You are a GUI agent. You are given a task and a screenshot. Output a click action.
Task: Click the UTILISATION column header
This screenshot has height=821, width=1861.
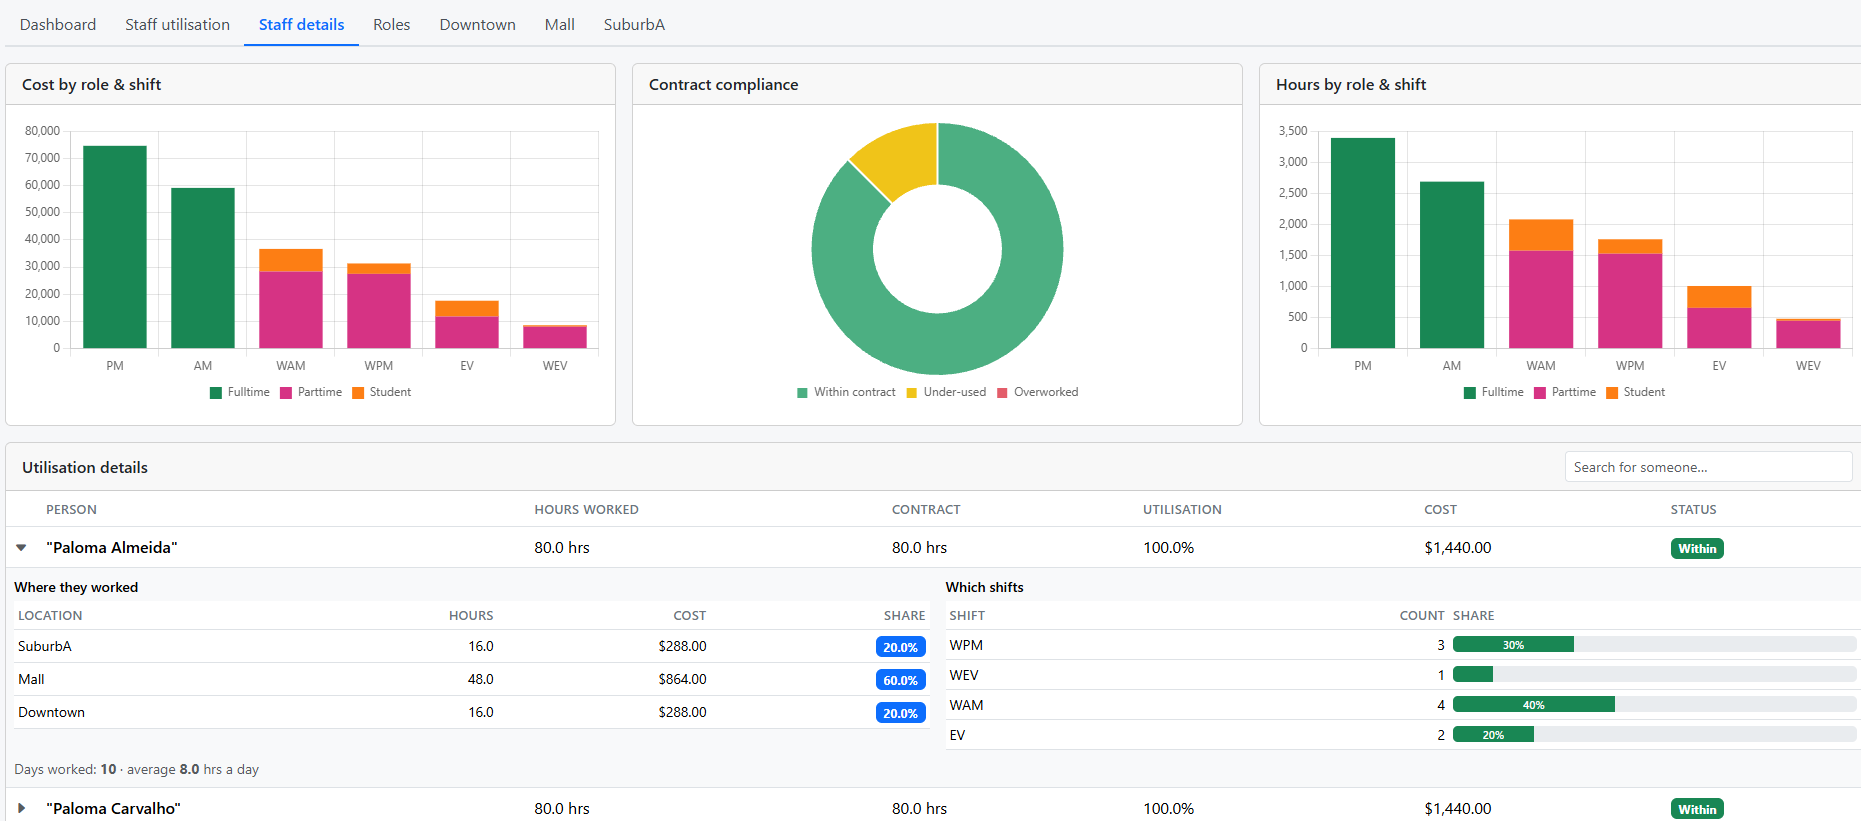1182,509
